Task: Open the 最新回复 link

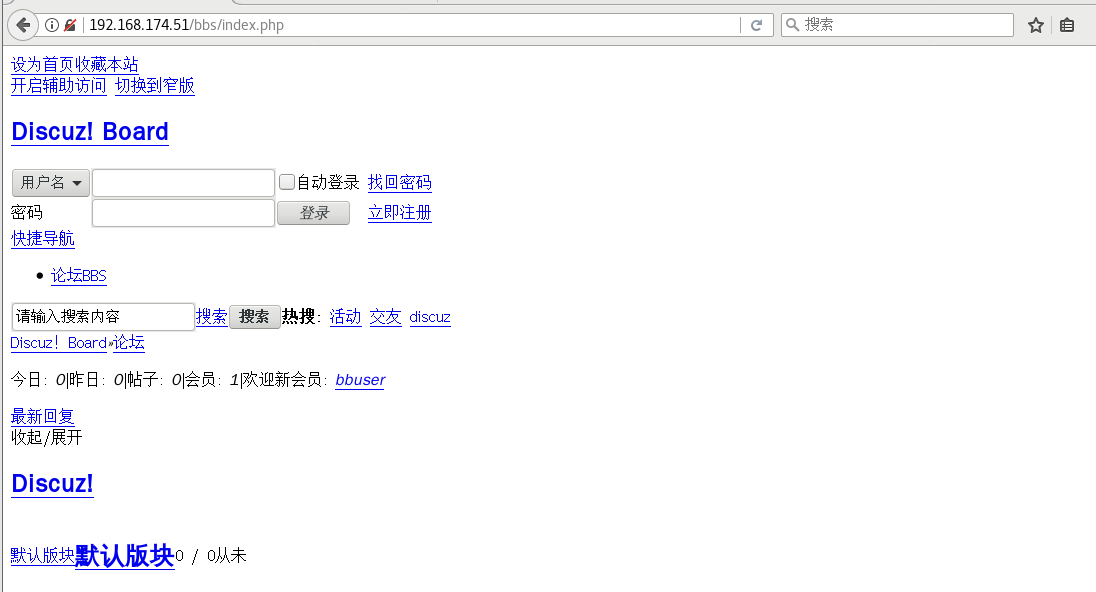Action: (x=43, y=417)
